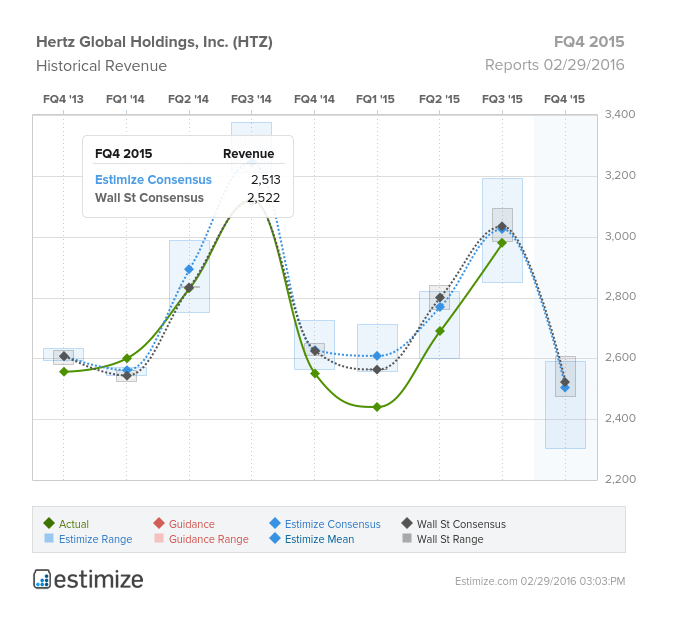Viewport: 675px width, 620px height.
Task: Click the Estimize Consensus blue diamond legend icon
Action: pos(275,523)
